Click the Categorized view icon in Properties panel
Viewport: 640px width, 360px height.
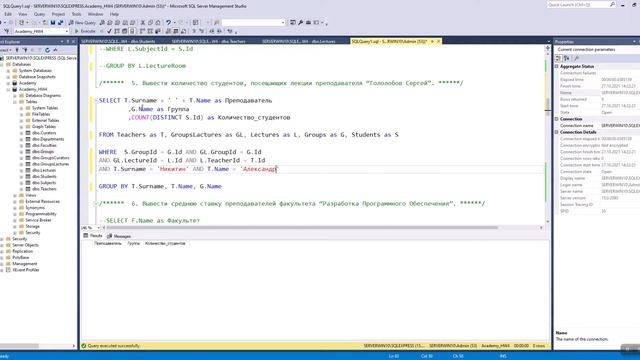(559, 58)
